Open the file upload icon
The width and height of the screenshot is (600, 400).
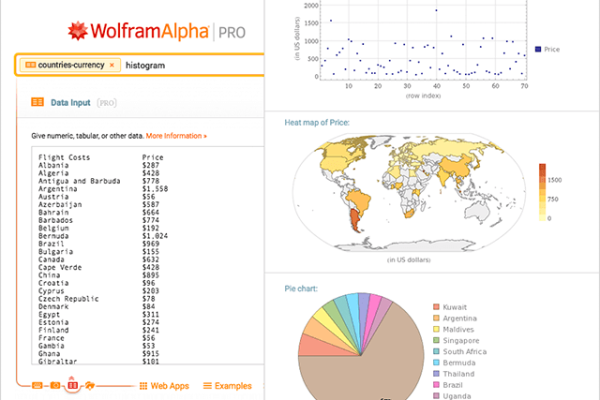coord(90,385)
